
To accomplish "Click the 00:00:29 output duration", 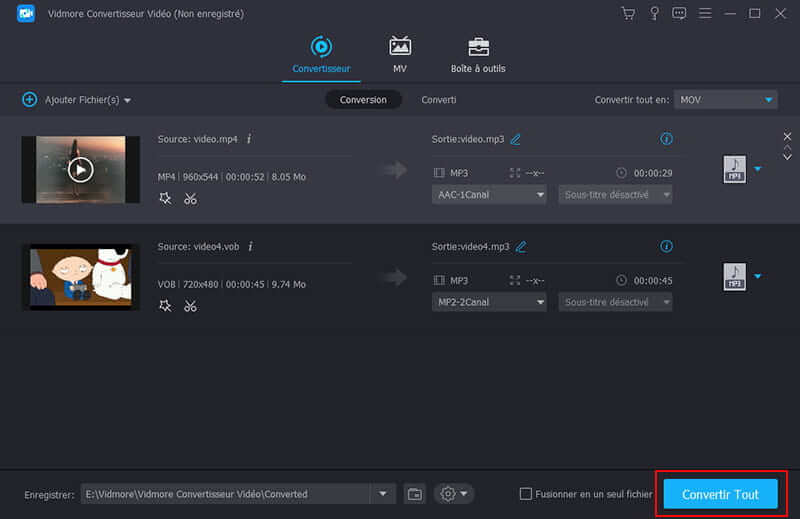I will 653,173.
